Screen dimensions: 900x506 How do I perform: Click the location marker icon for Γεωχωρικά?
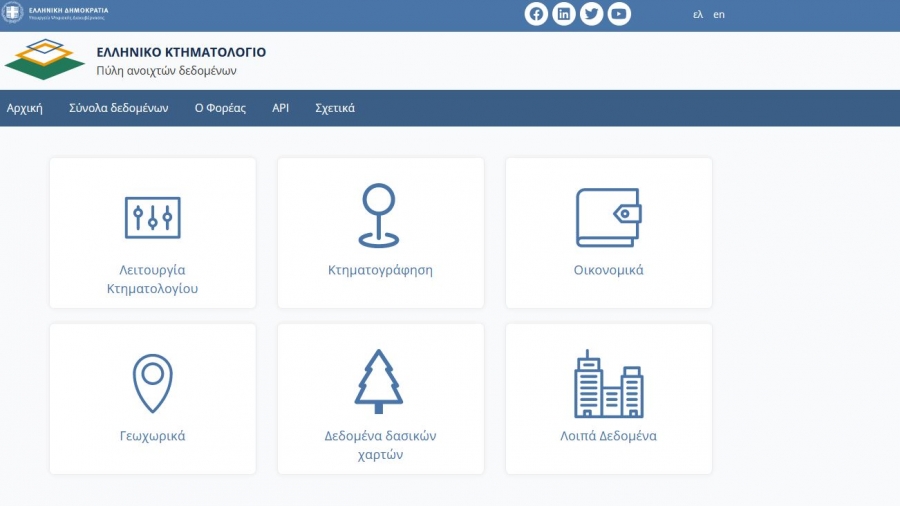coord(152,383)
